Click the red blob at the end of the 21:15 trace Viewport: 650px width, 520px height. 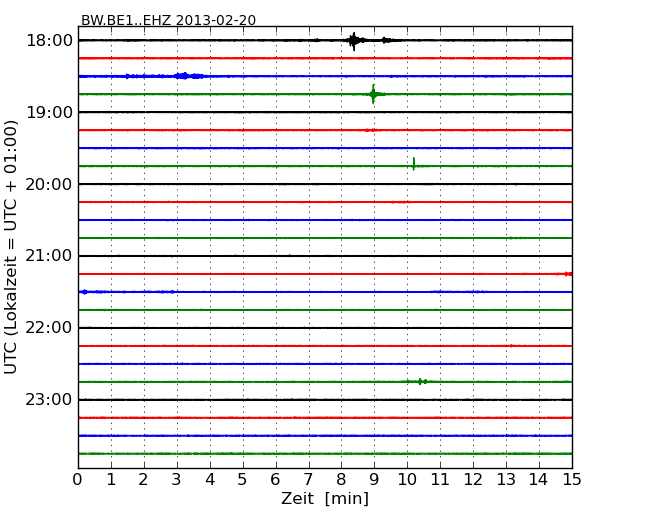pos(568,274)
